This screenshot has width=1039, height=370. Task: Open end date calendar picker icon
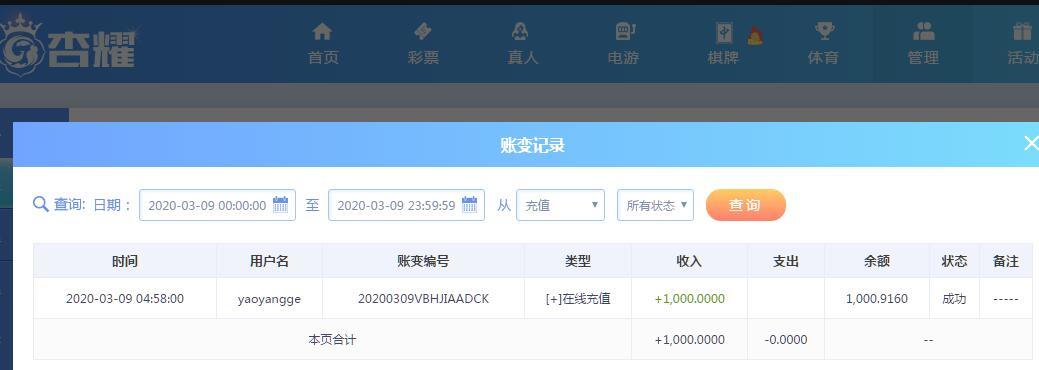click(469, 204)
